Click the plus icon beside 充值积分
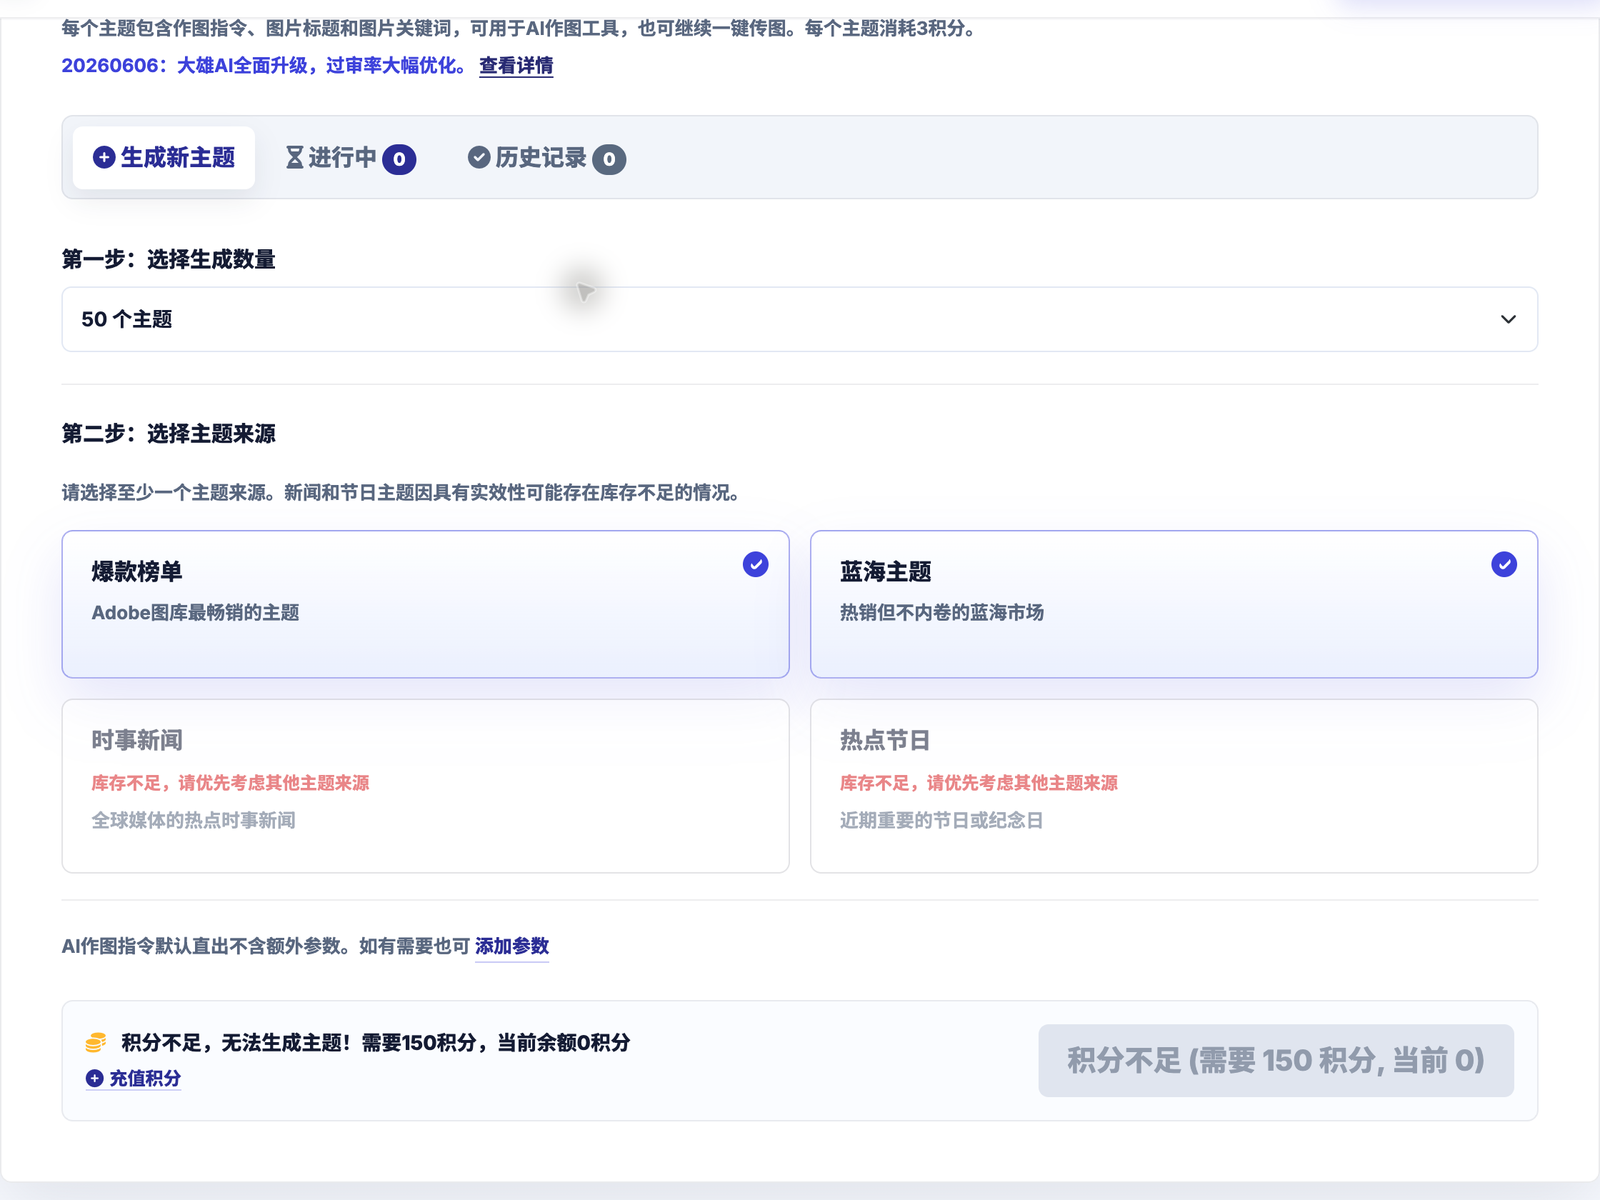 click(94, 1078)
